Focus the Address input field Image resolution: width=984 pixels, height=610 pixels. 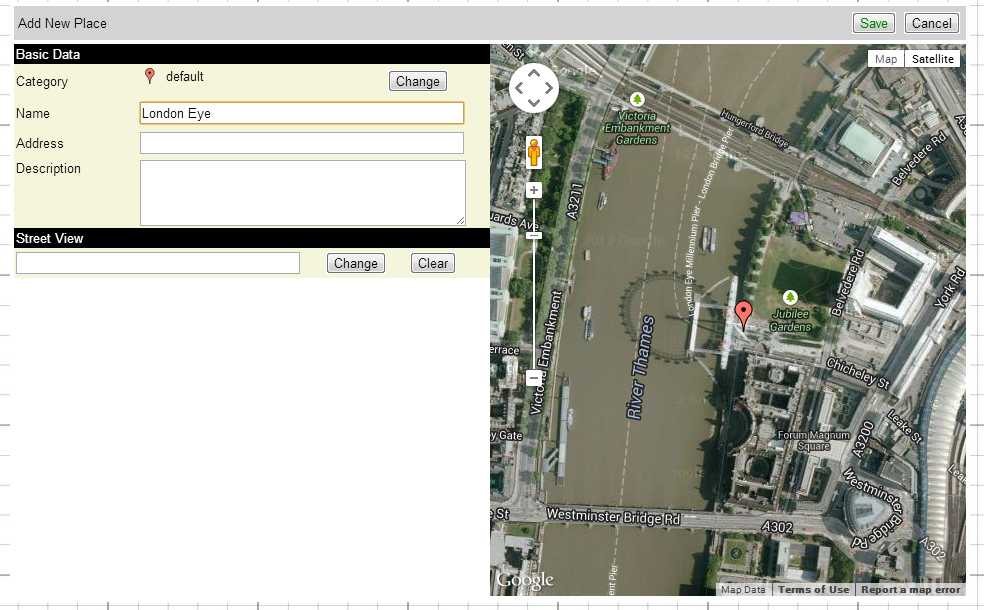pos(301,142)
